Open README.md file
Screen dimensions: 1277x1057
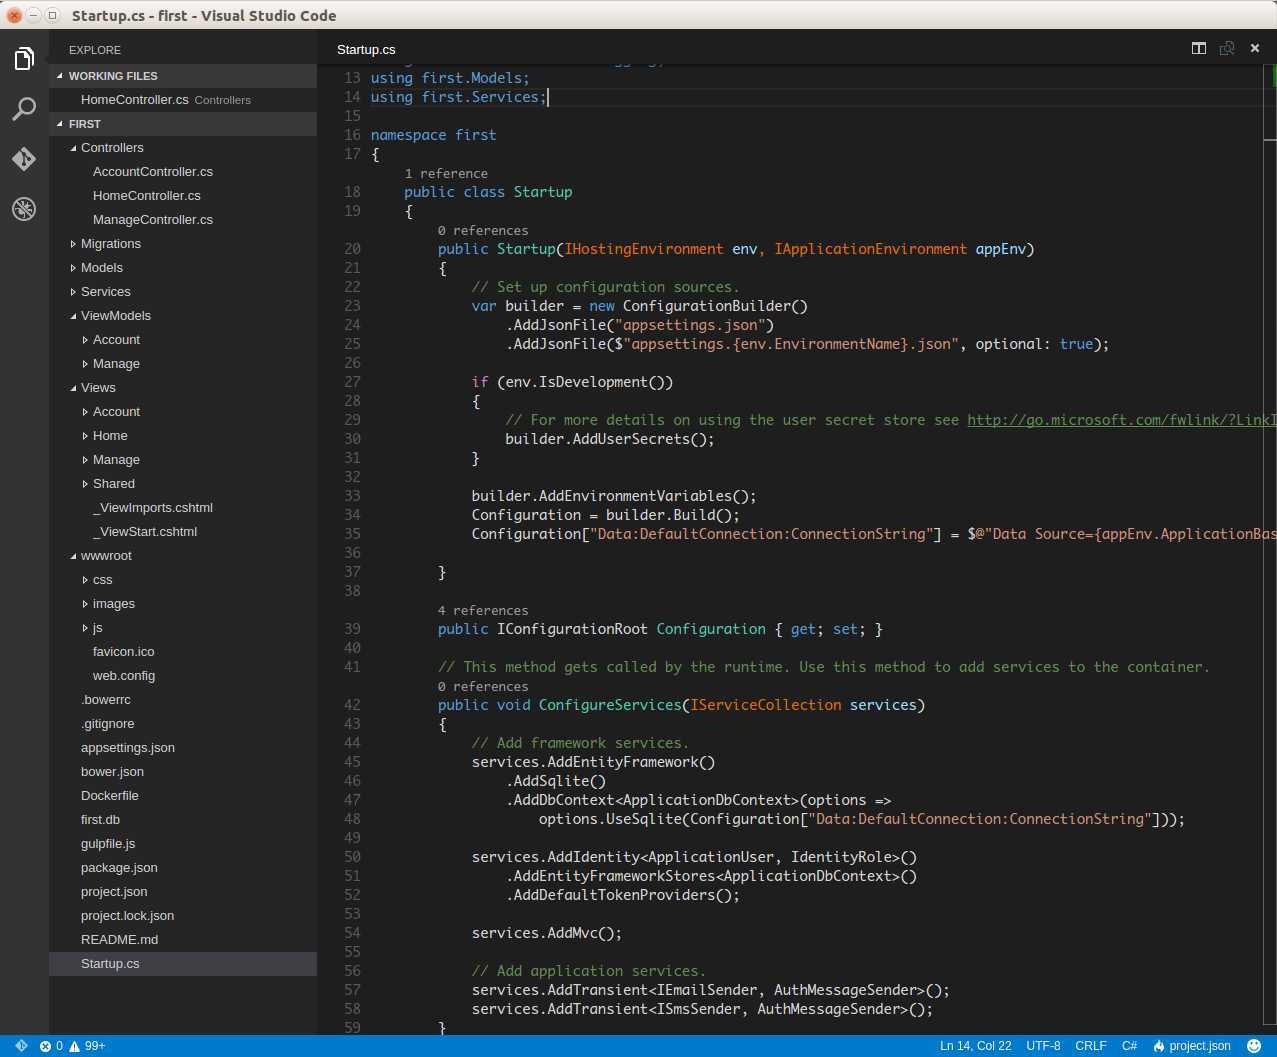(183, 940)
